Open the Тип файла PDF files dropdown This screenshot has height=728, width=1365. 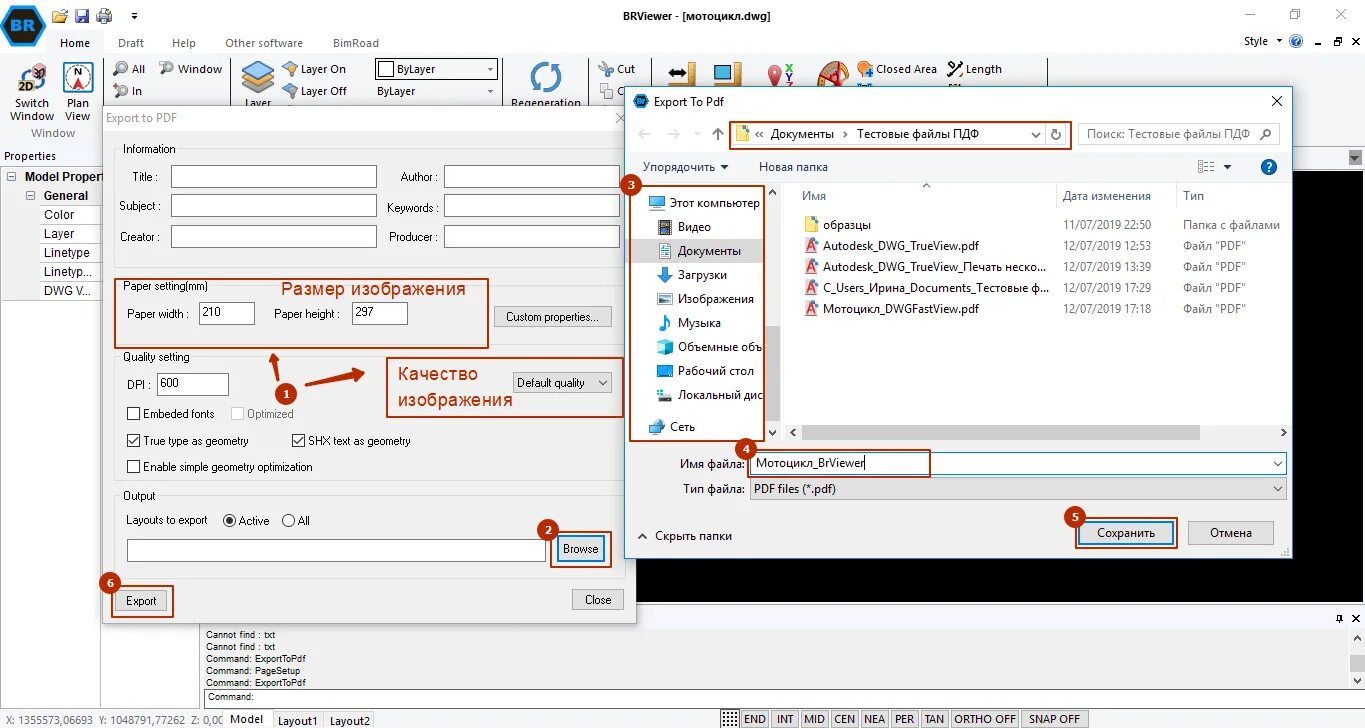(x=1018, y=489)
